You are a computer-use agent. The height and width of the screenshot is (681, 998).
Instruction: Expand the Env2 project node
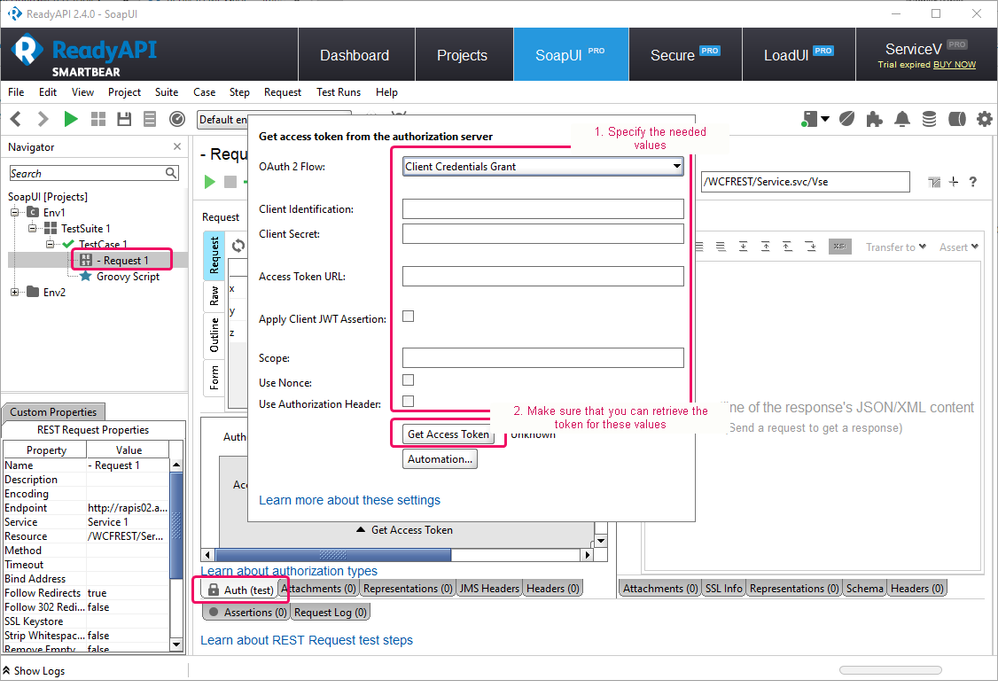15,292
